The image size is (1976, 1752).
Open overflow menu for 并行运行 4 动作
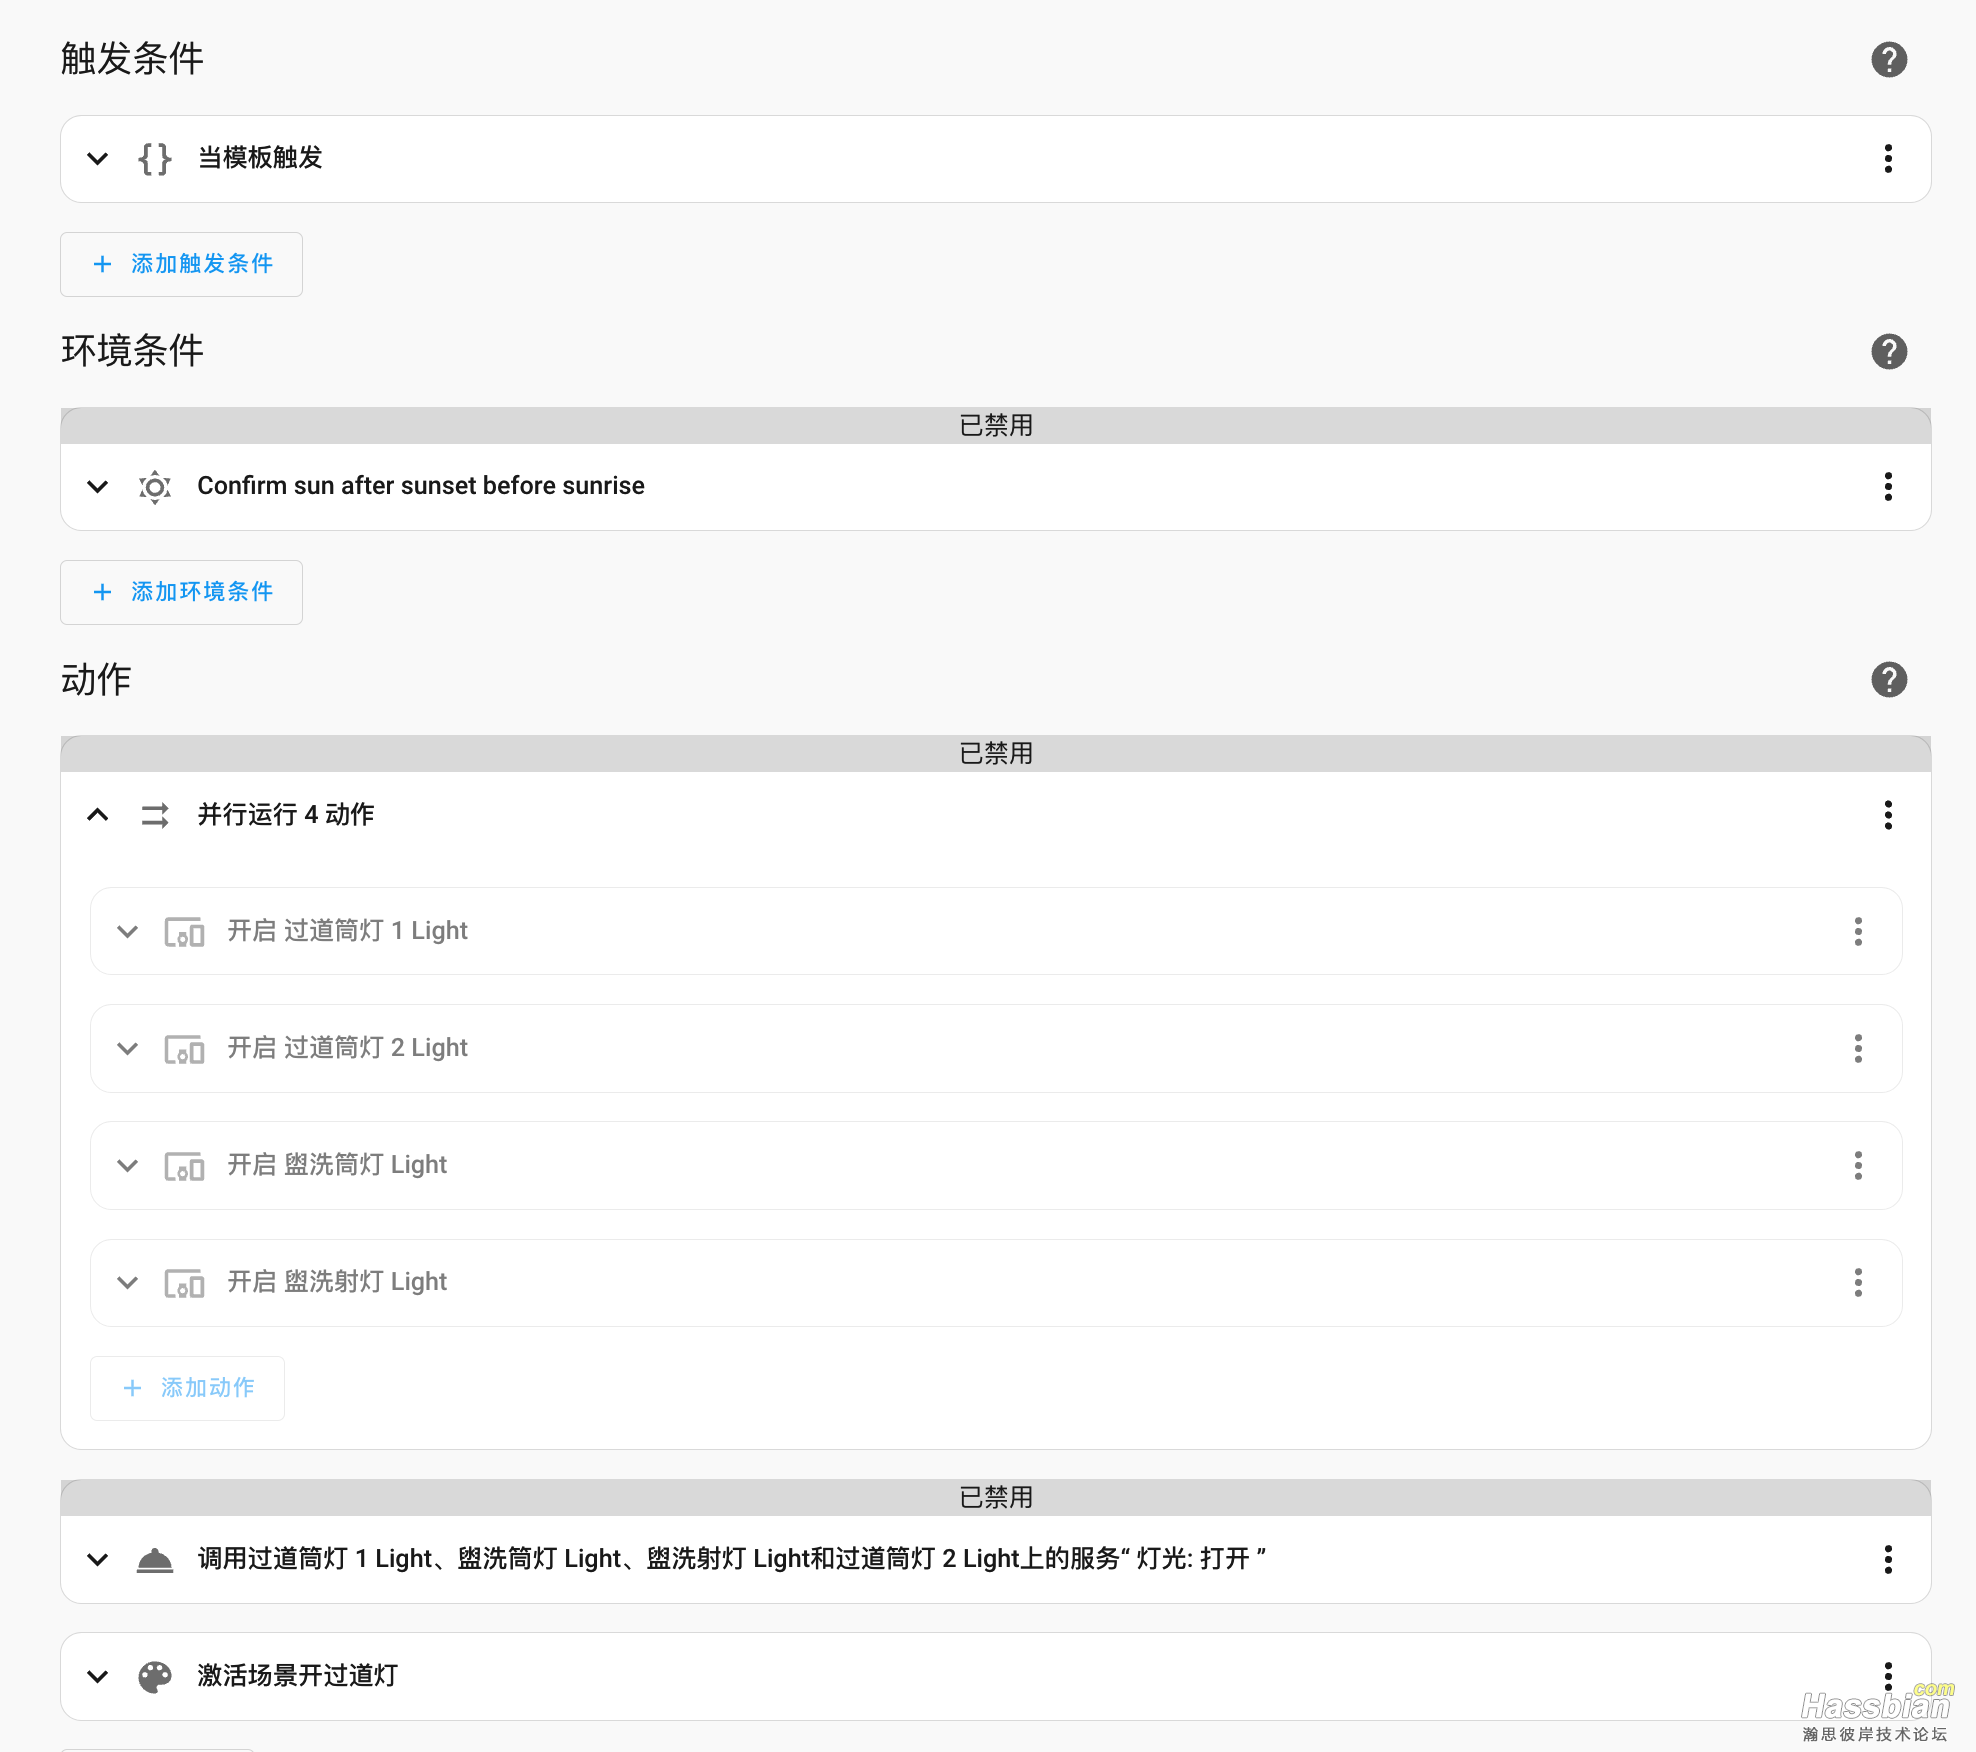1888,815
